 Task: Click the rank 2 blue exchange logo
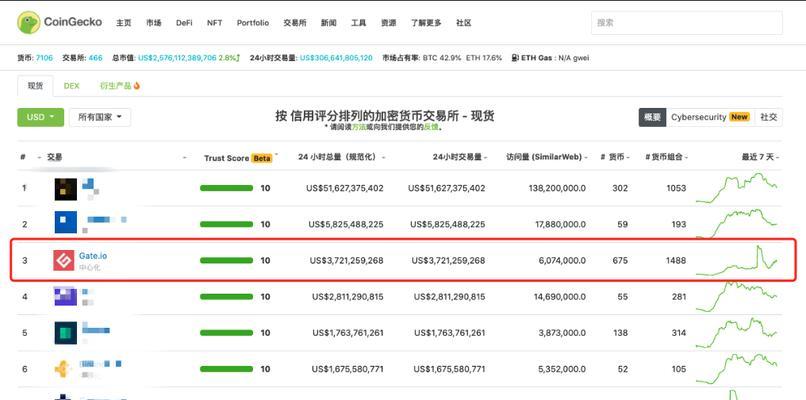point(66,222)
